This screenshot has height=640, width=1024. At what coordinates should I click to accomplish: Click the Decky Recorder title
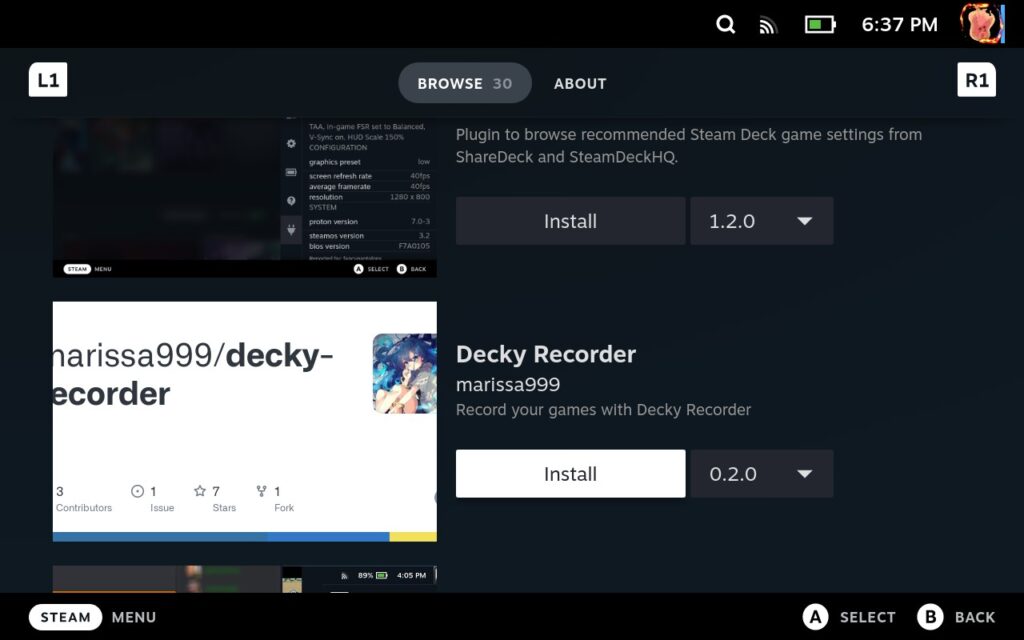tap(545, 354)
